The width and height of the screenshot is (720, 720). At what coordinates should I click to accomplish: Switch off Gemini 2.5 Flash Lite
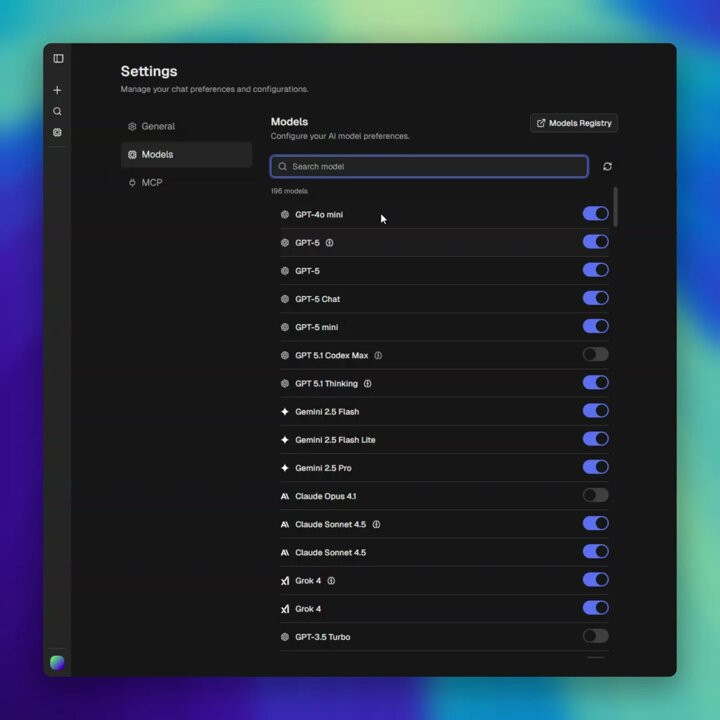pos(596,439)
